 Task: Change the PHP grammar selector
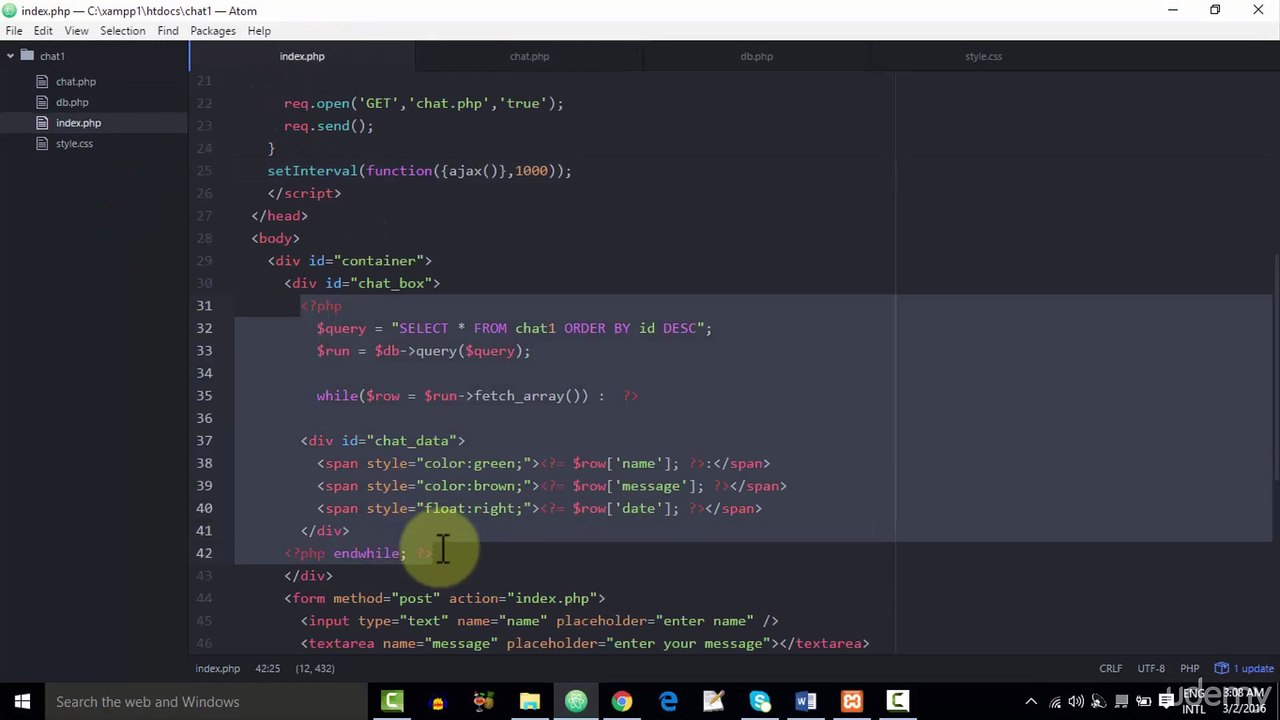[x=1189, y=668]
